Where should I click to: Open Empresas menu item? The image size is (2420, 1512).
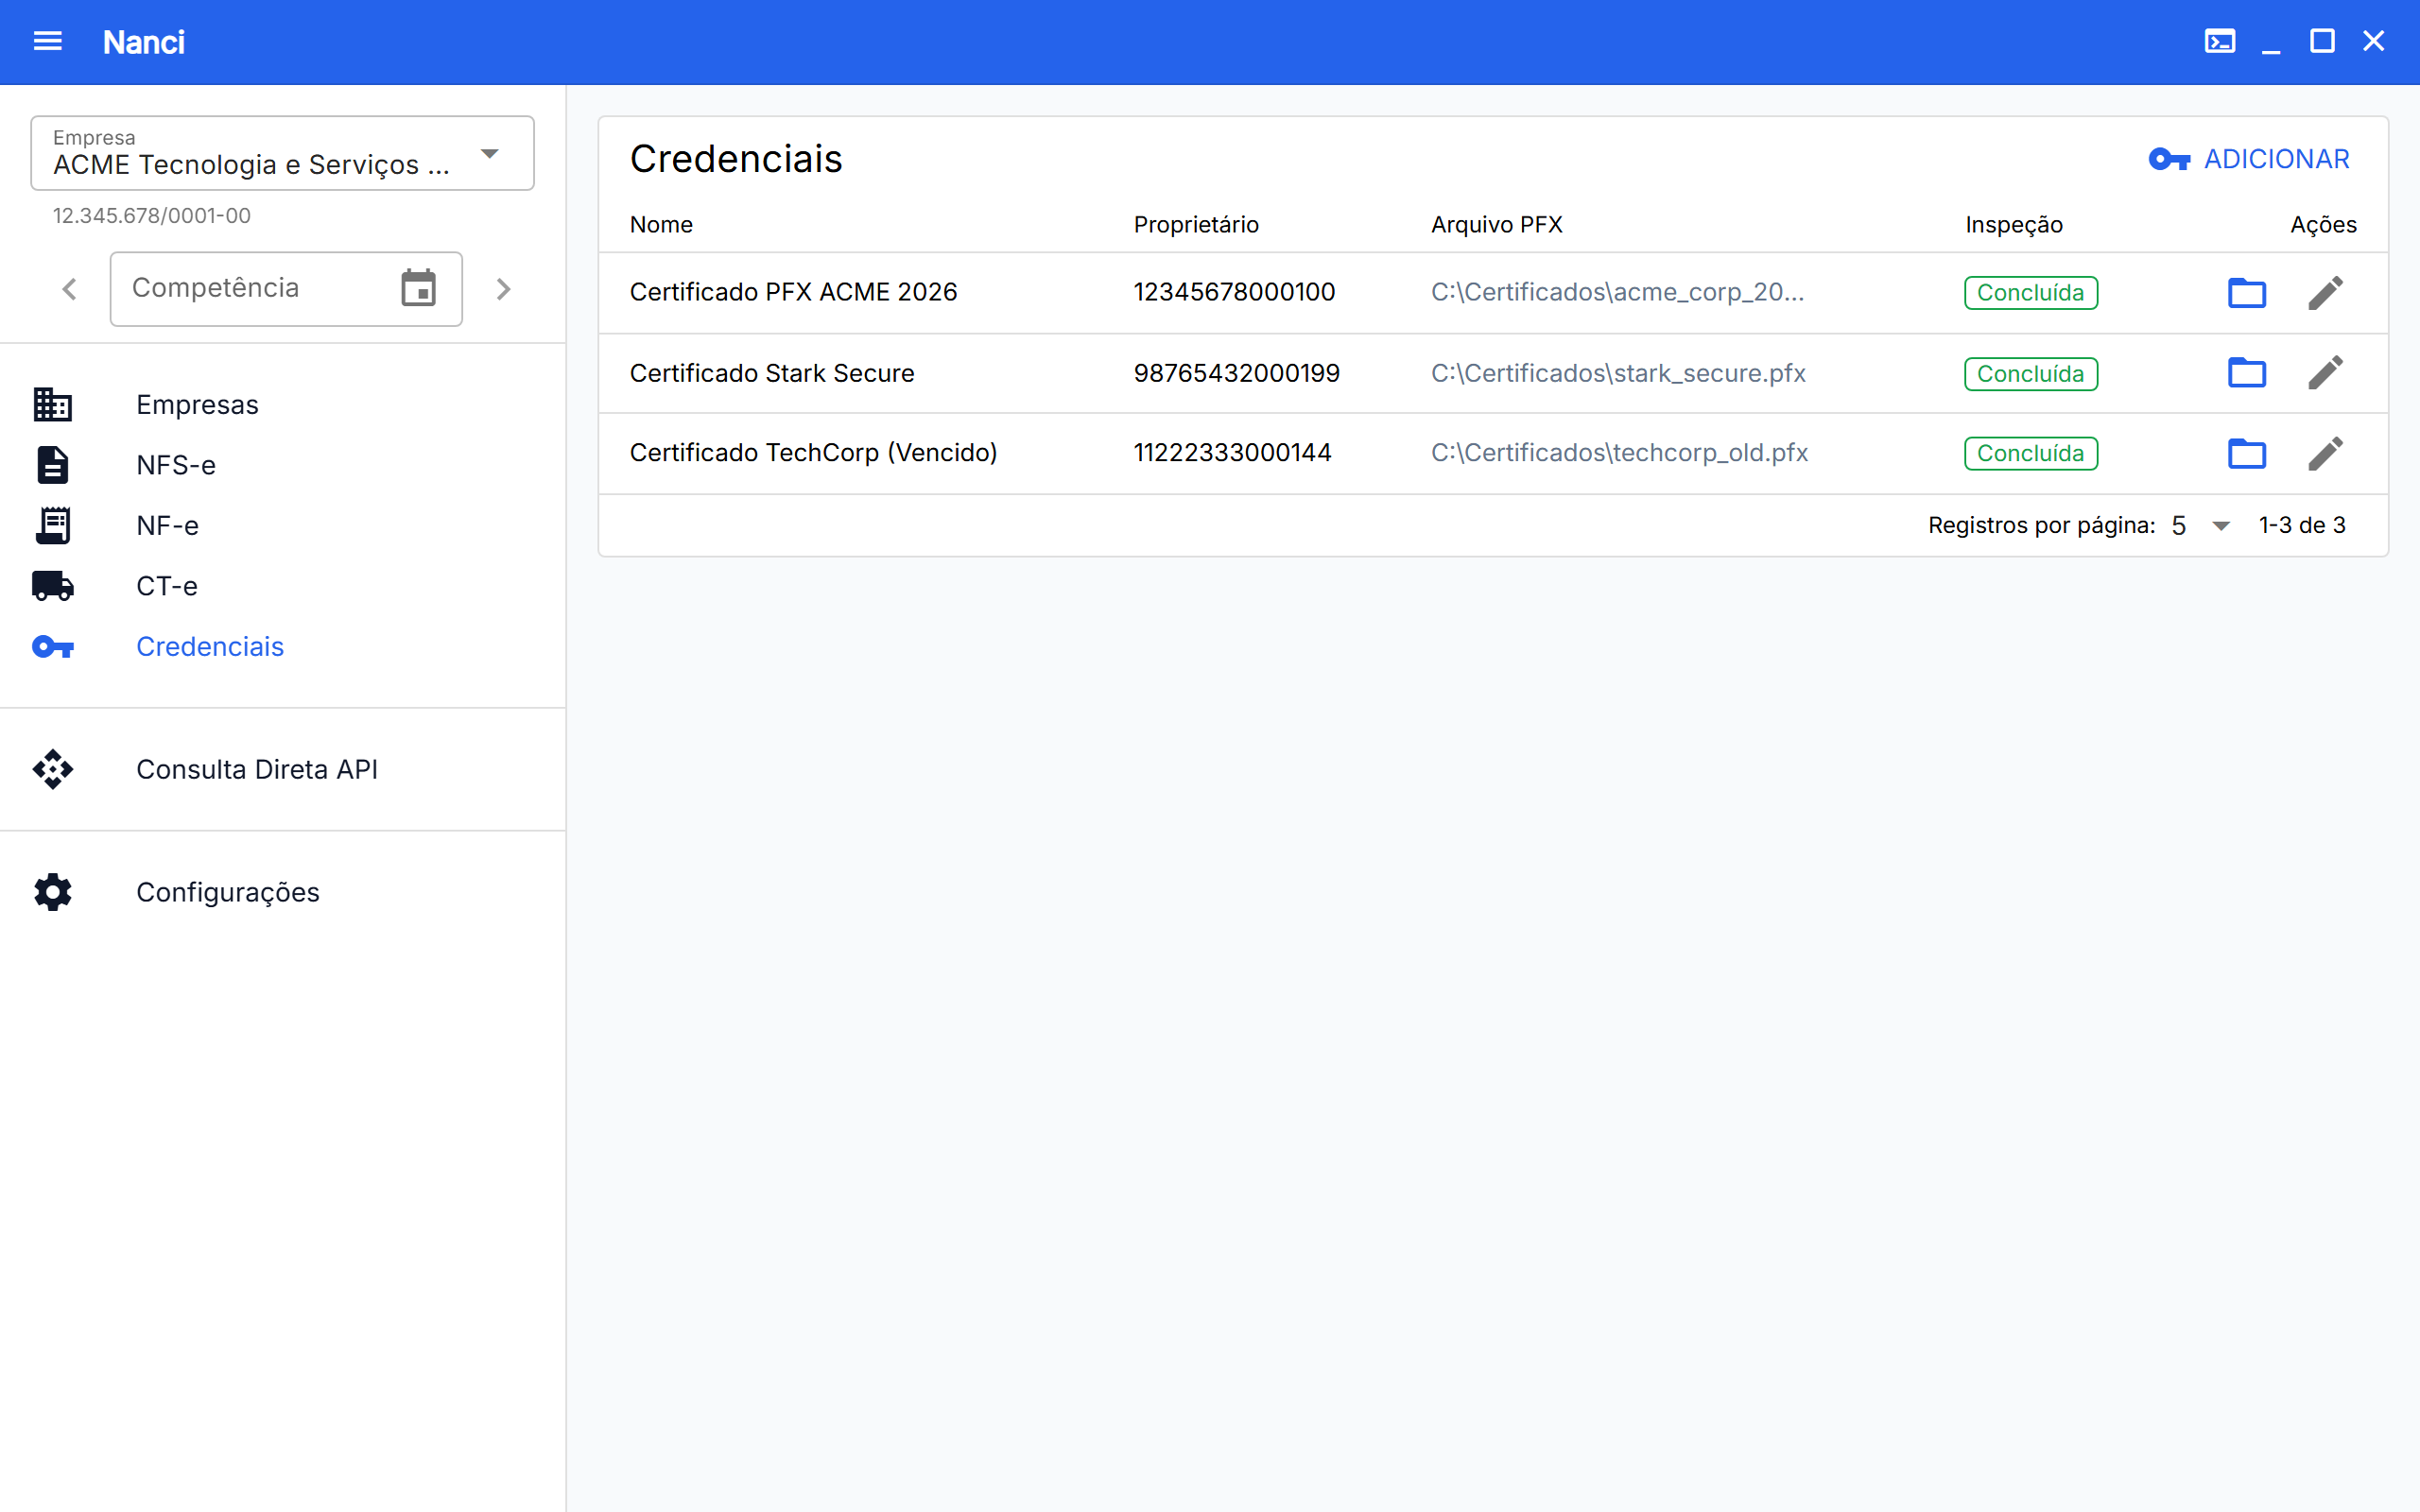click(282, 404)
